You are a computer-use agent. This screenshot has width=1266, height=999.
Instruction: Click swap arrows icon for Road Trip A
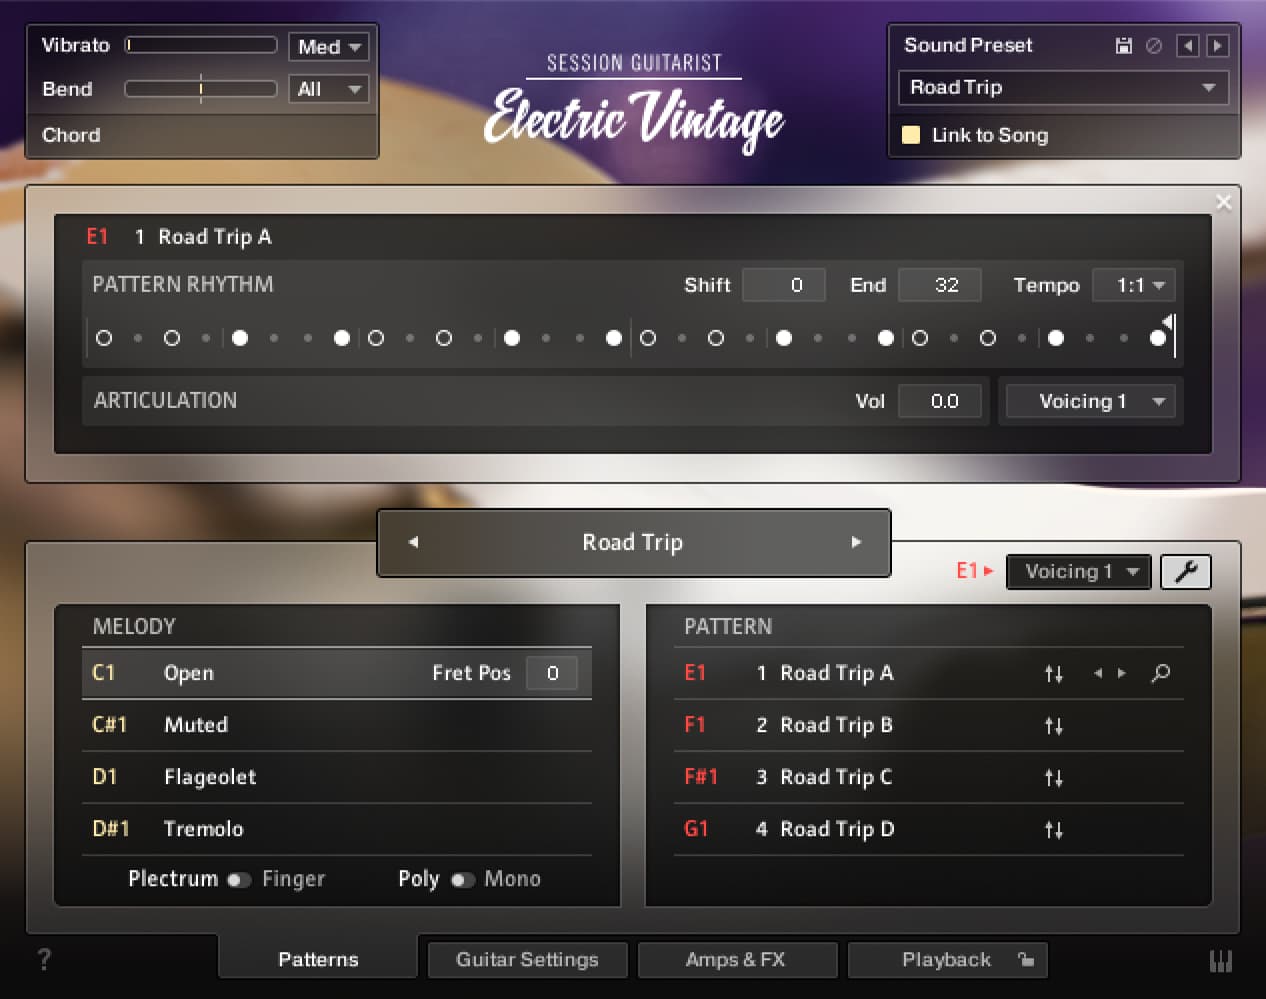click(1054, 674)
